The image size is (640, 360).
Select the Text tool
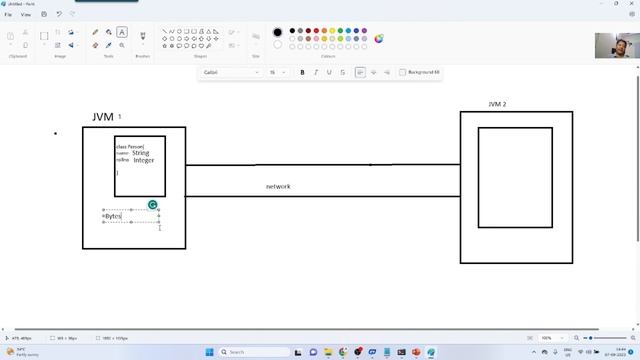pyautogui.click(x=122, y=32)
